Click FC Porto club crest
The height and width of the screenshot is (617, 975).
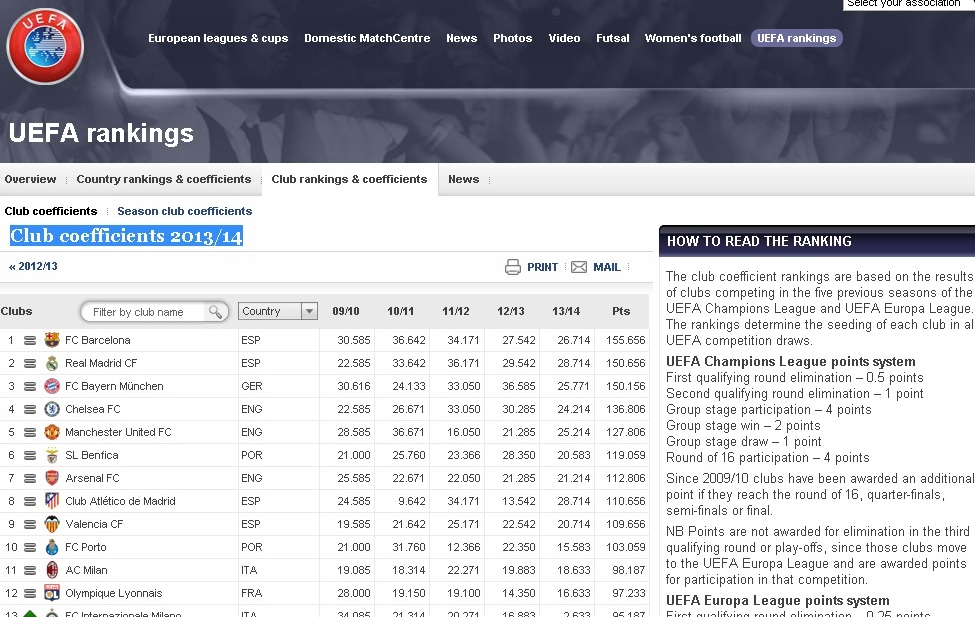point(52,547)
